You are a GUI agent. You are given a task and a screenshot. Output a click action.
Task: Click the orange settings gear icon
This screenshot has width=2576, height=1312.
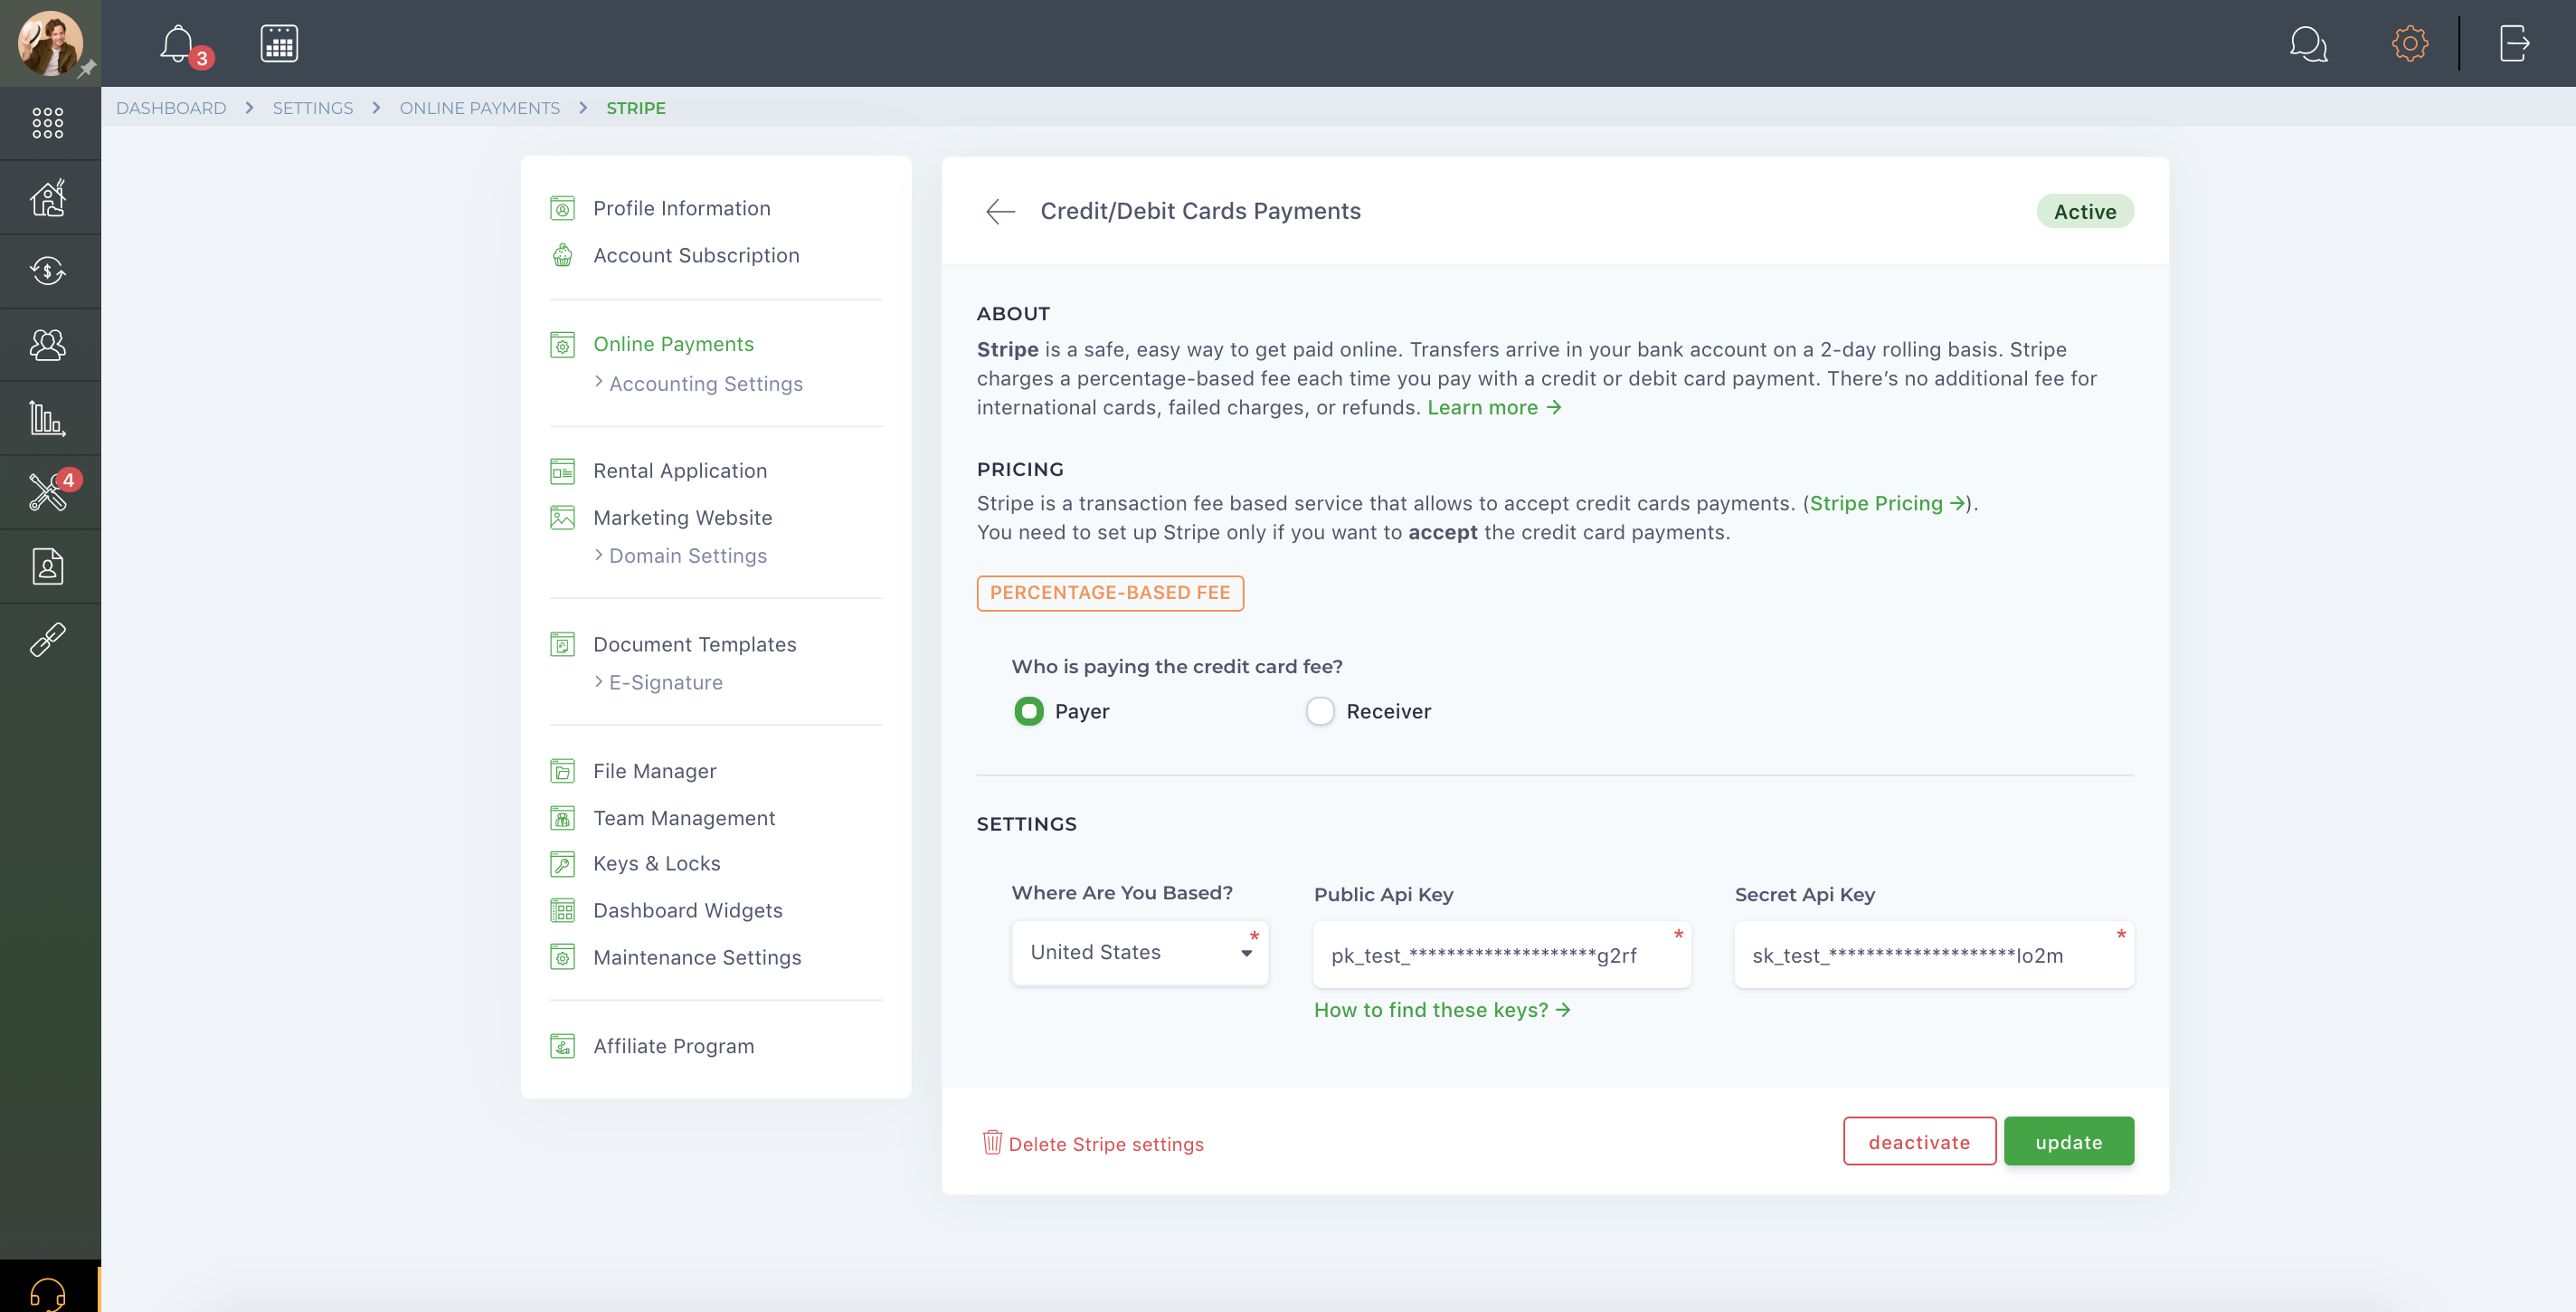pos(2410,43)
